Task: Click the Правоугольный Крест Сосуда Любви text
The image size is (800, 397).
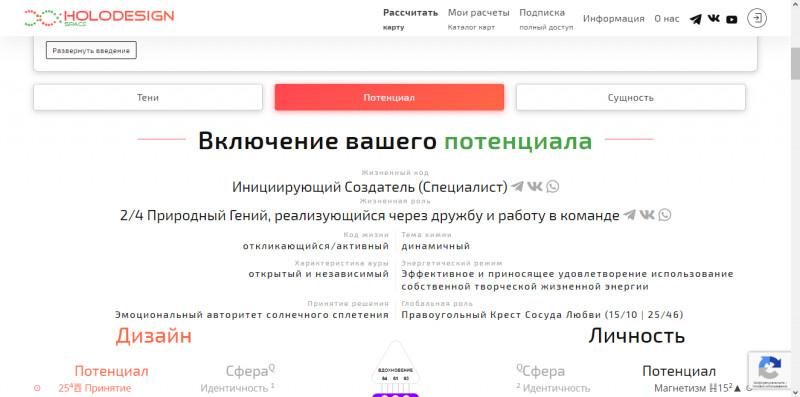Action: 542,315
